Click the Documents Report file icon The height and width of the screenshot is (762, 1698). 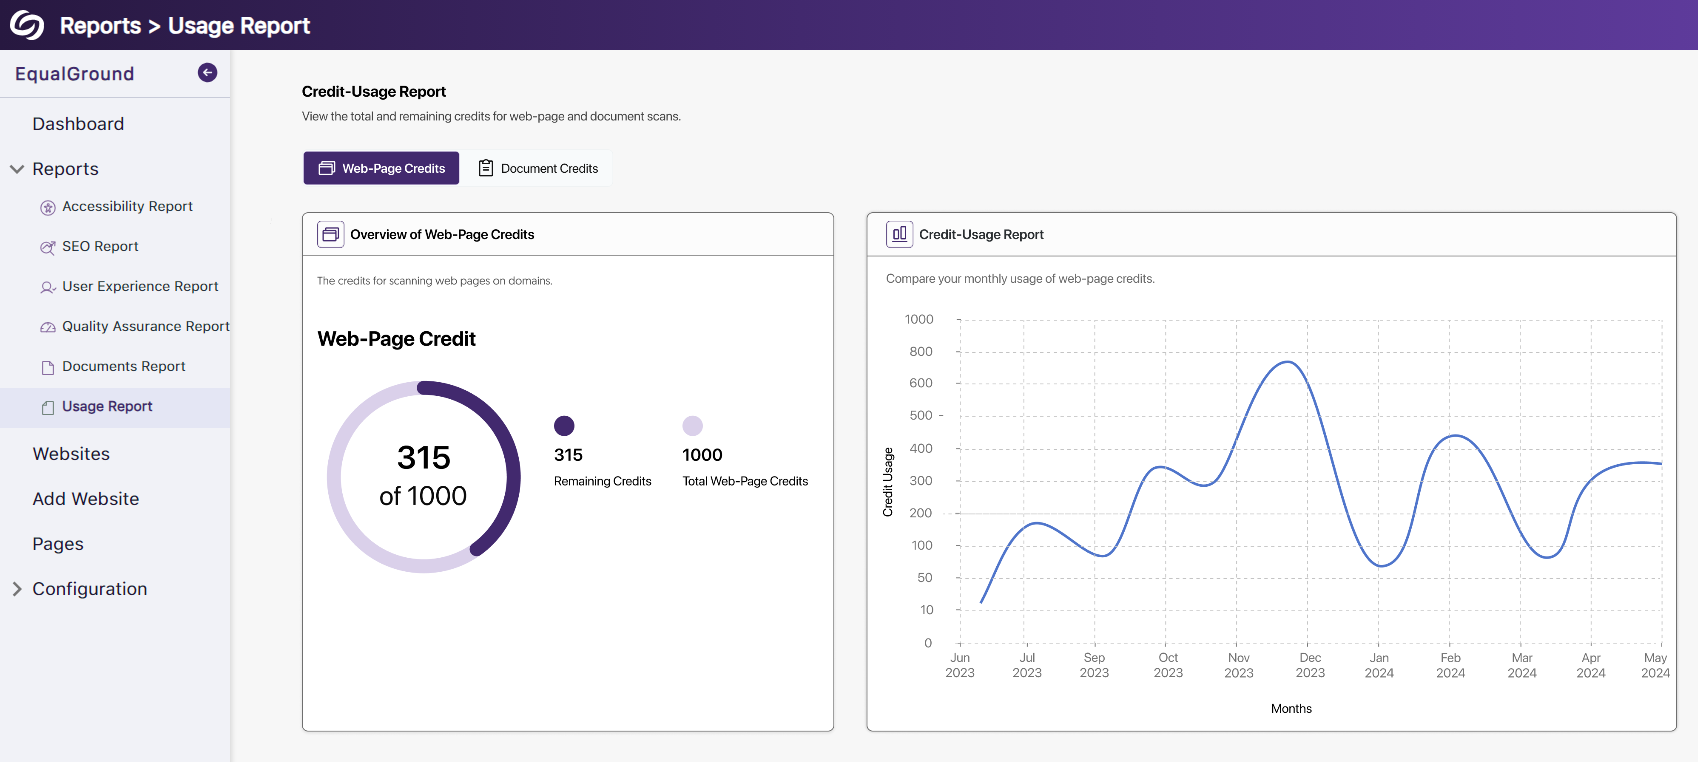(47, 368)
